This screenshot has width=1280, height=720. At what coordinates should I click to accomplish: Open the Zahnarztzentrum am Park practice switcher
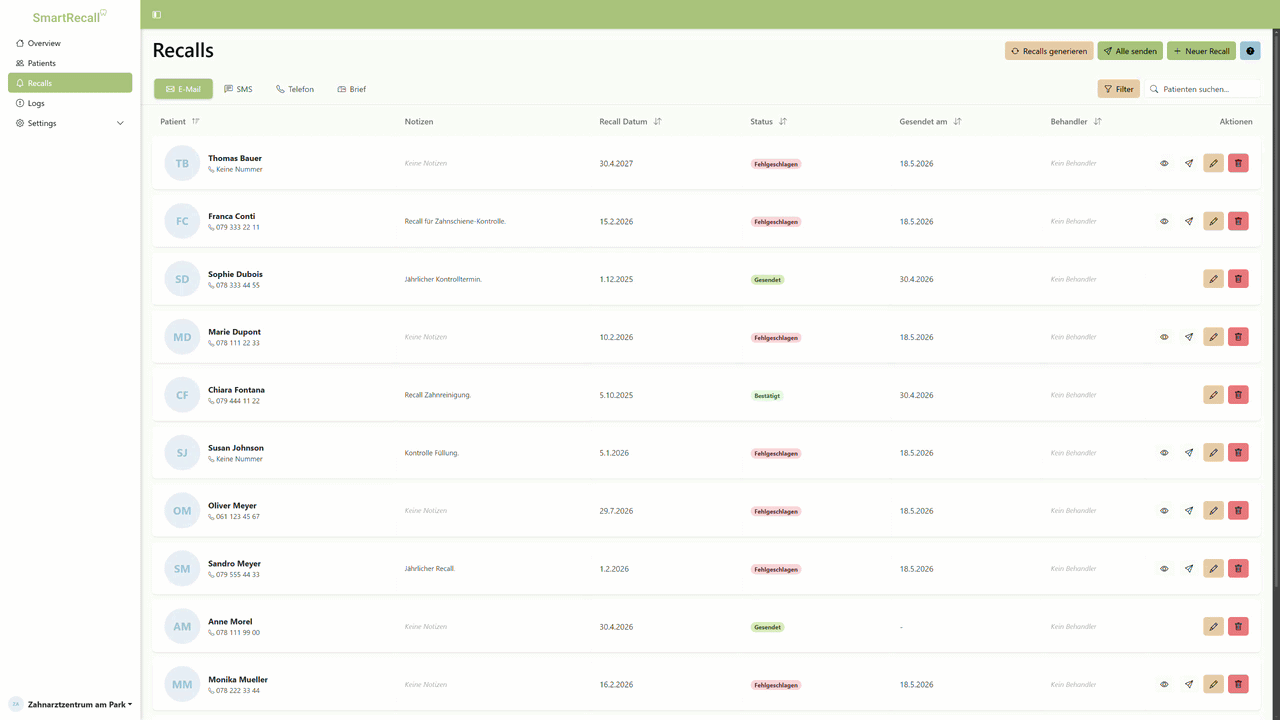click(70, 704)
